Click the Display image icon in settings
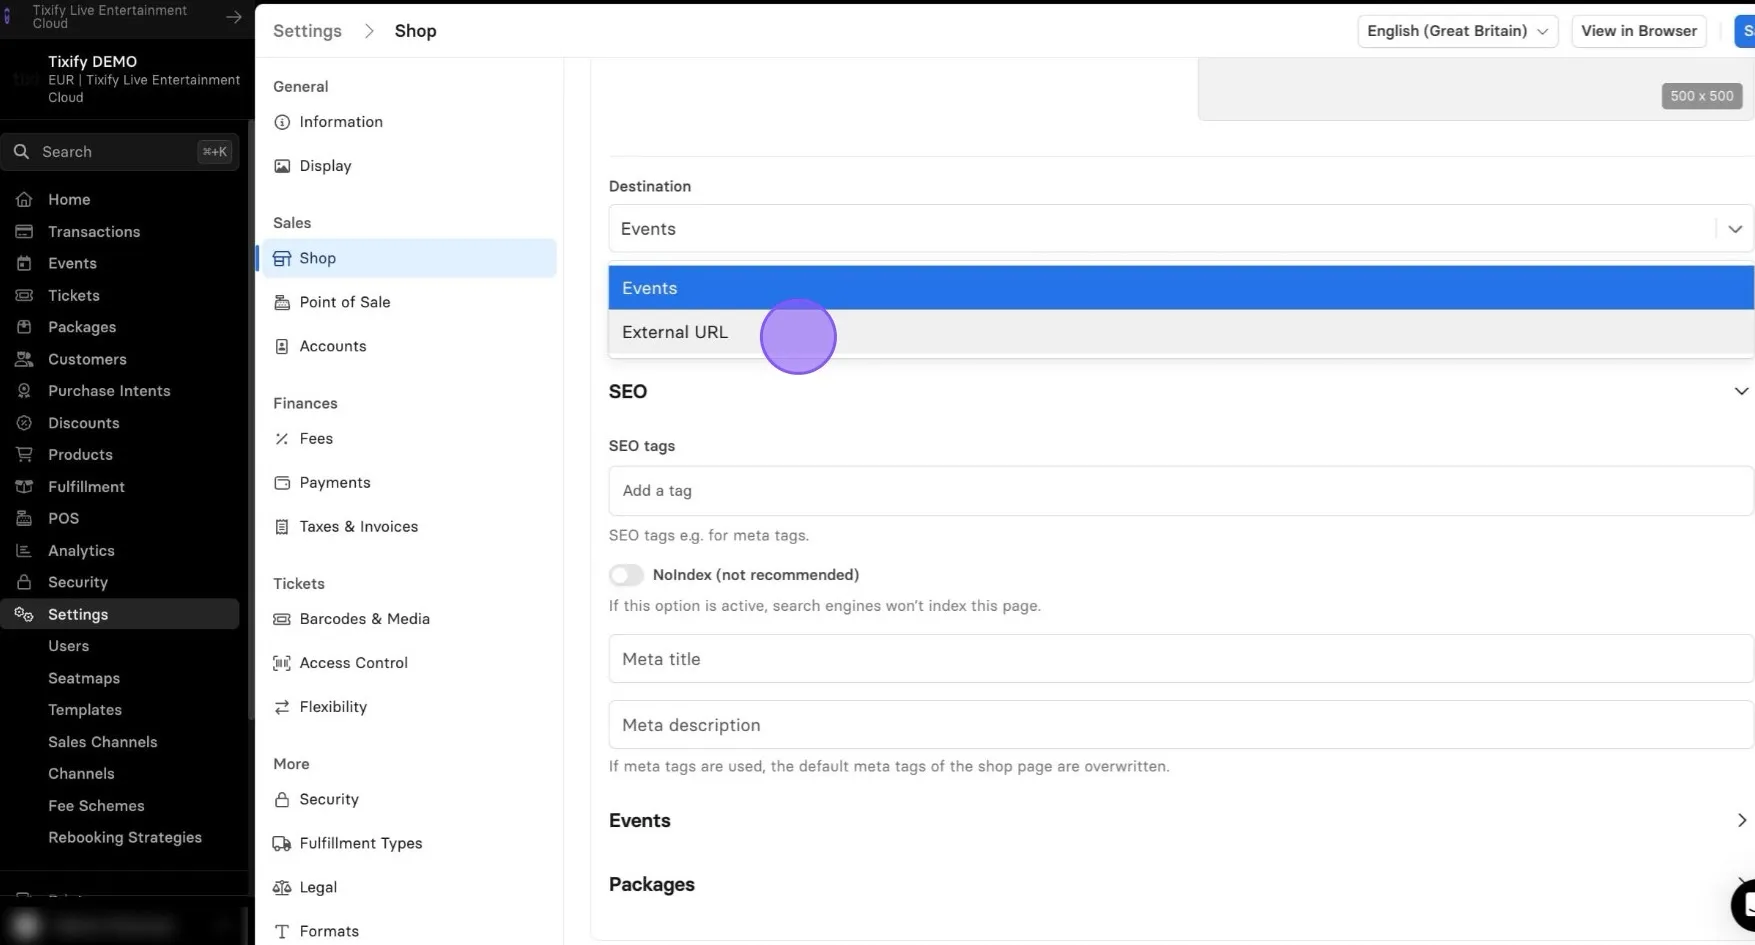Screen dimensions: 1755x945 point(282,166)
